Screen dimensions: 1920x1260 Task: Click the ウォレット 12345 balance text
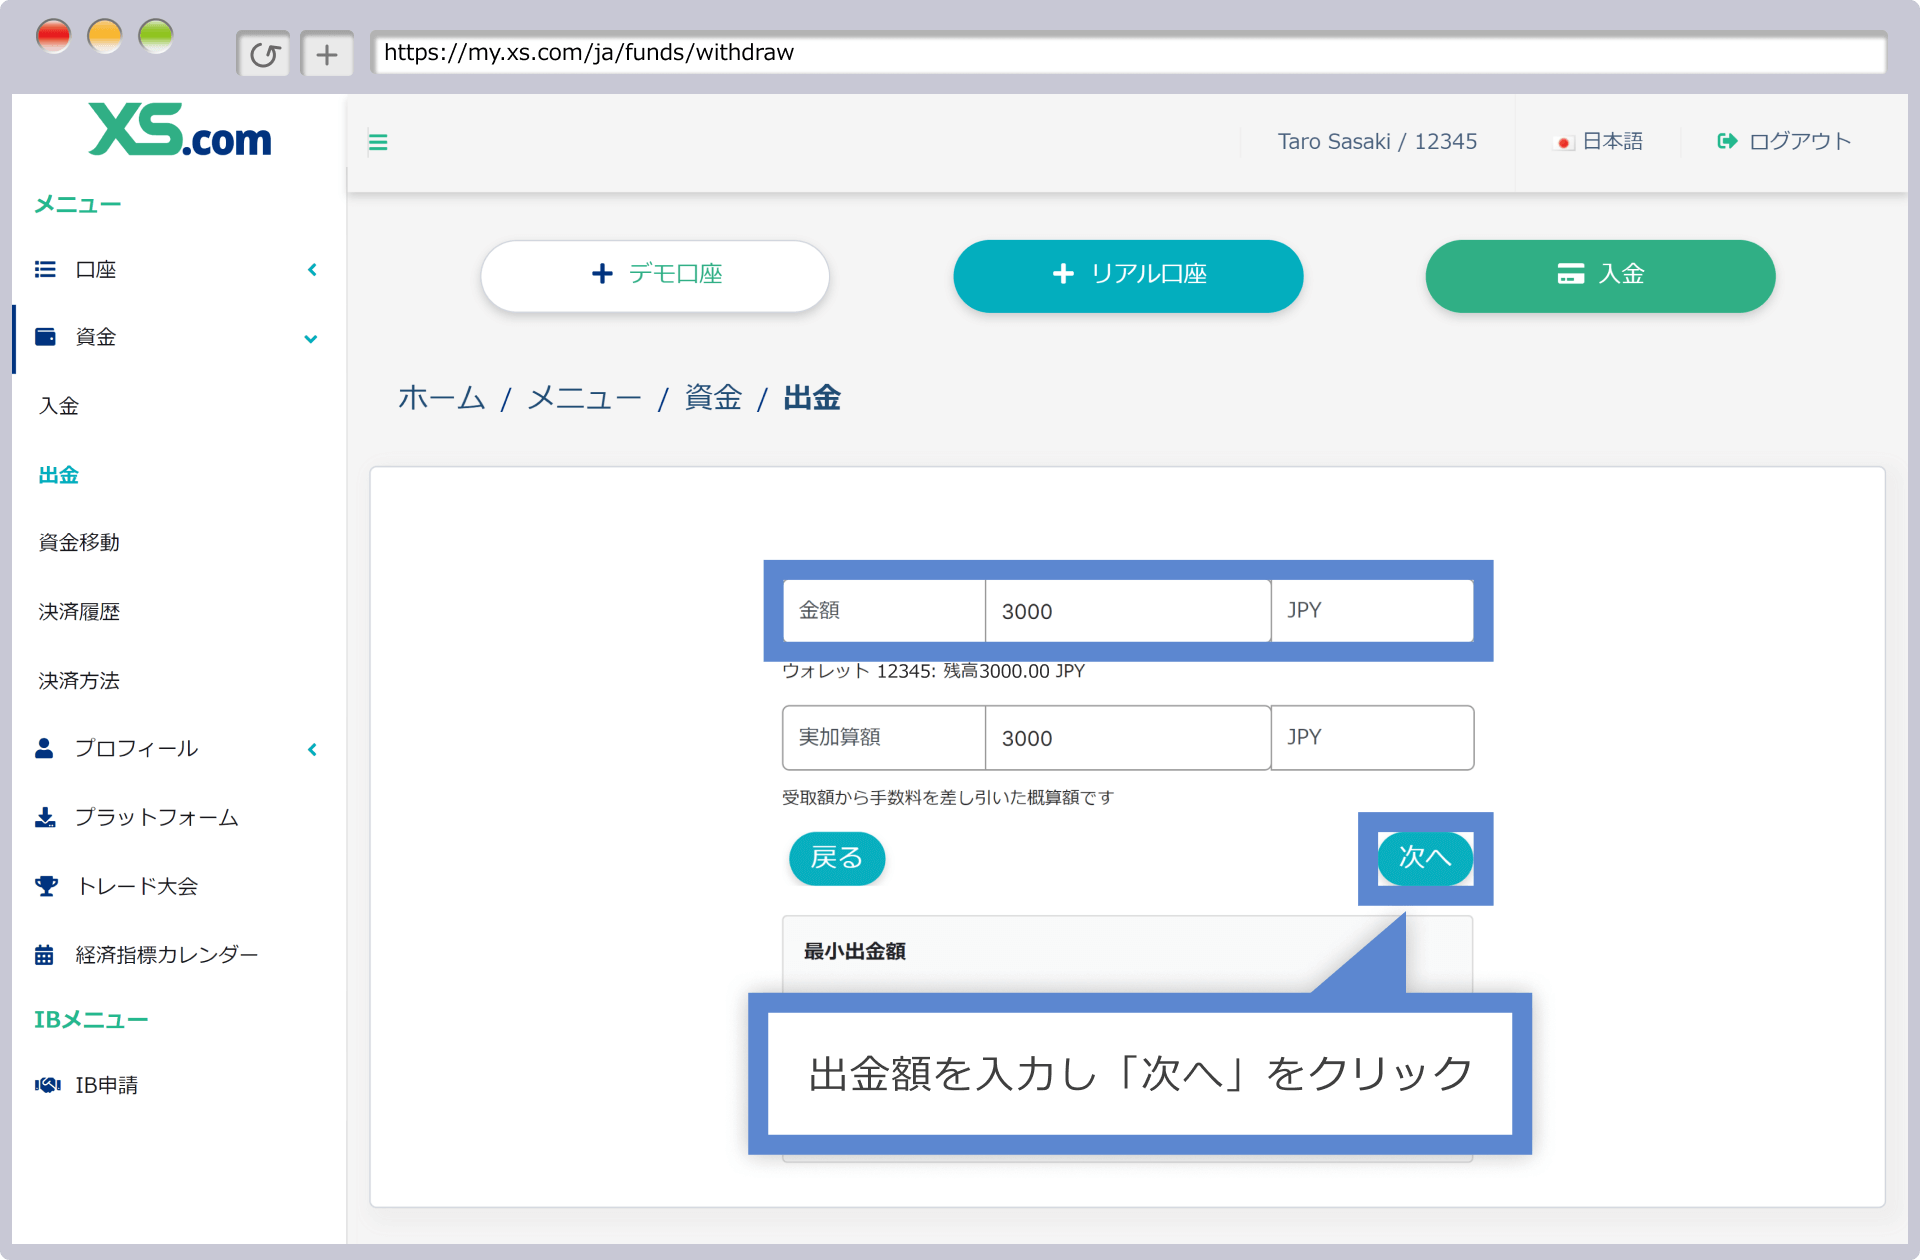(x=933, y=672)
